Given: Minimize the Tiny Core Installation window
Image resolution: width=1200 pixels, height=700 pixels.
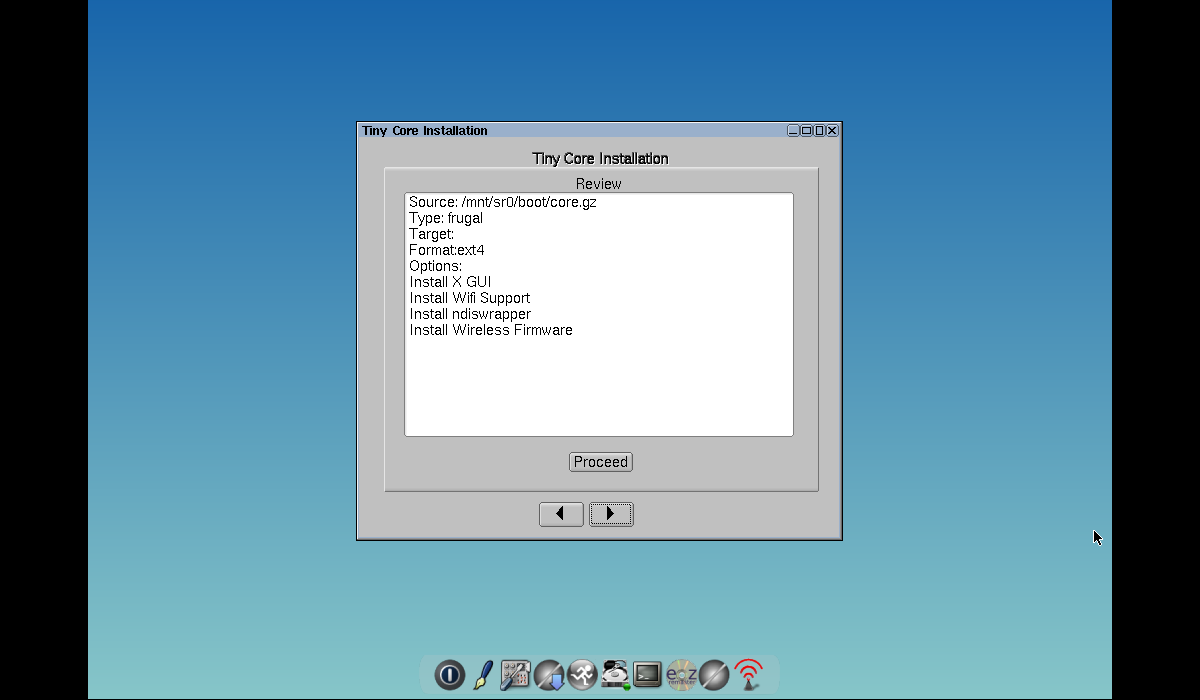Looking at the screenshot, I should tap(793, 131).
